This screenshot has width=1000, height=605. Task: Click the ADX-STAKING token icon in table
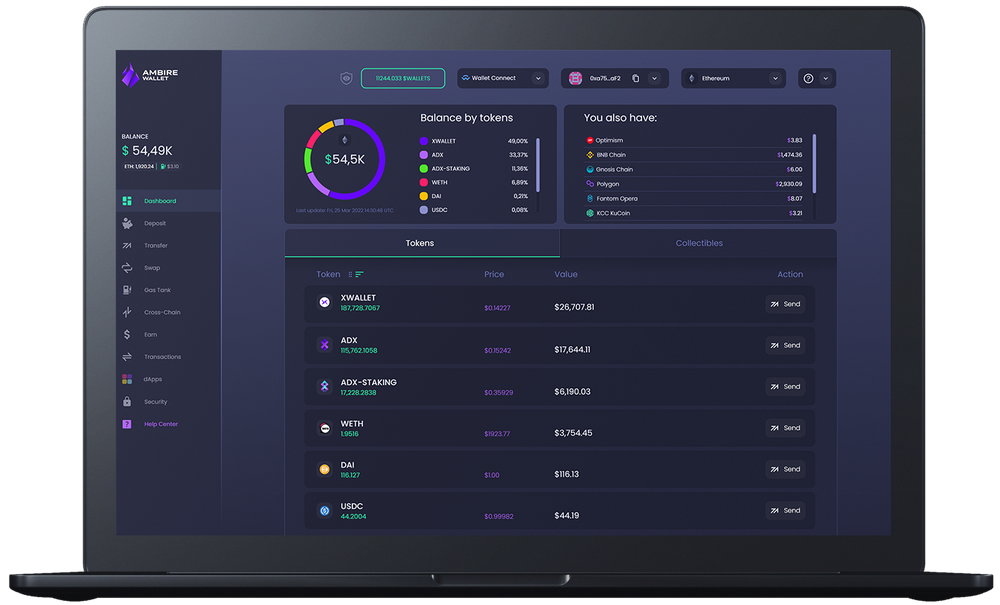tap(325, 386)
